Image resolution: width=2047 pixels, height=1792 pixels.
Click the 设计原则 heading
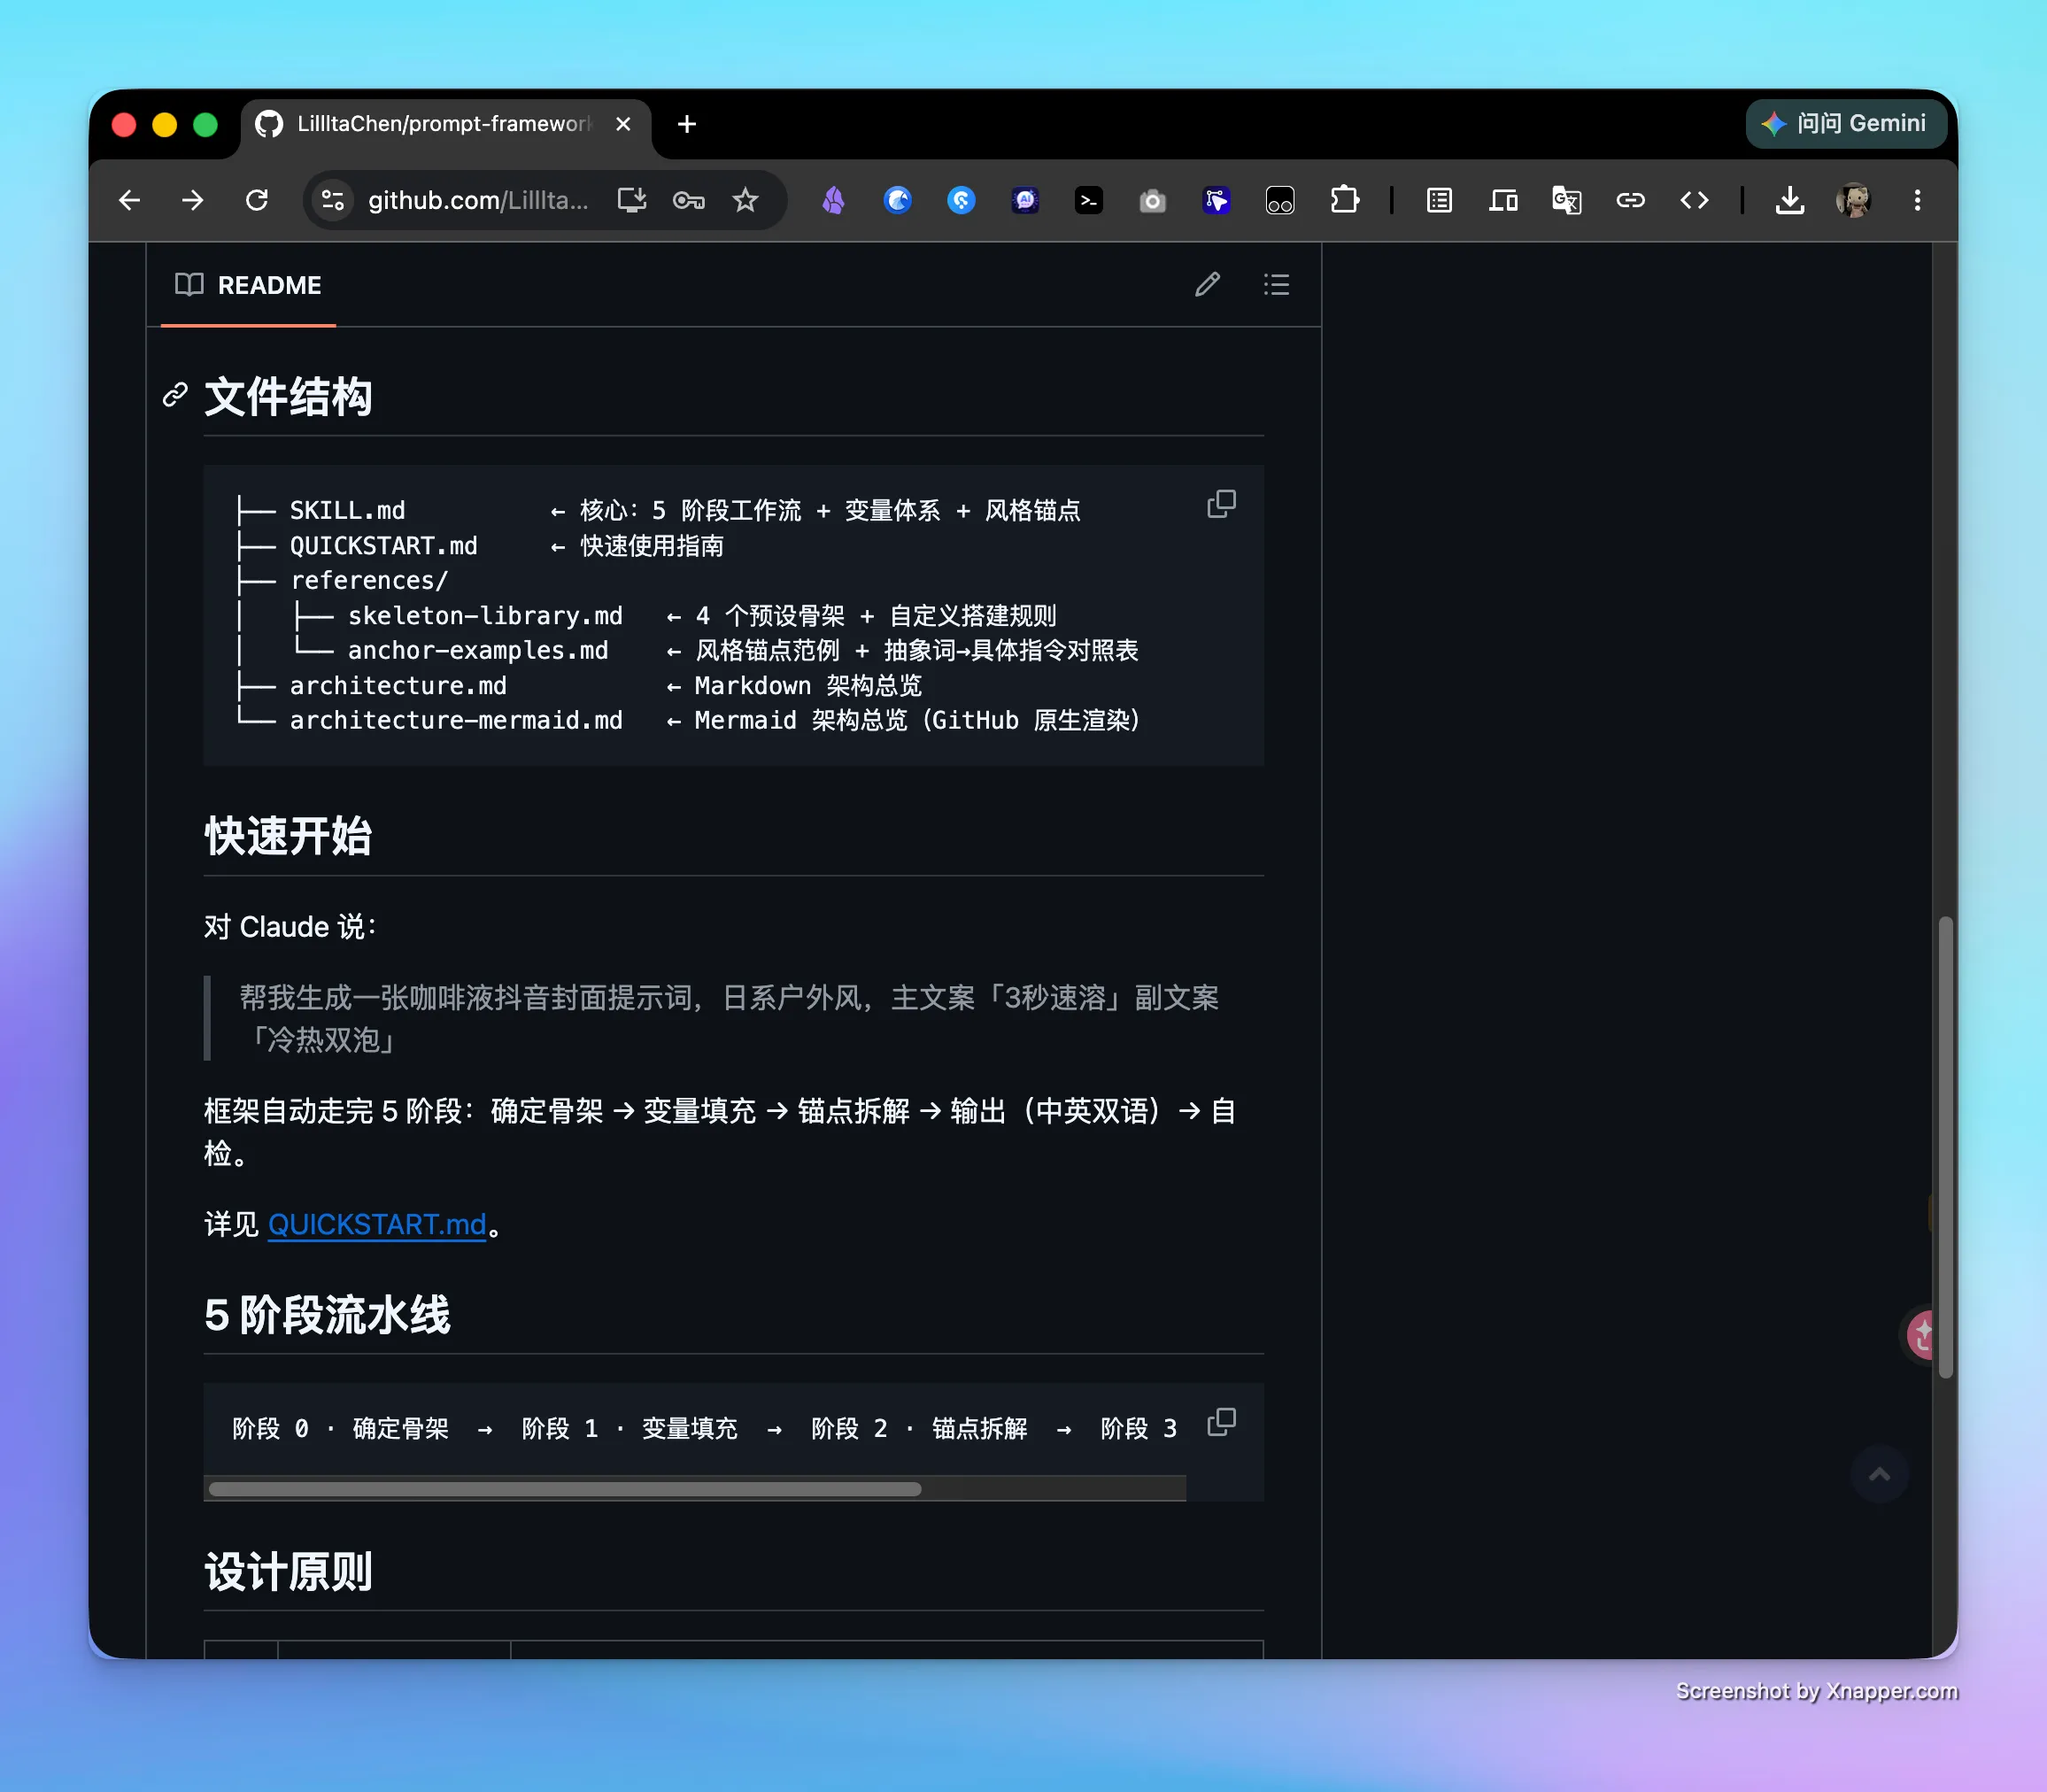click(x=288, y=1572)
